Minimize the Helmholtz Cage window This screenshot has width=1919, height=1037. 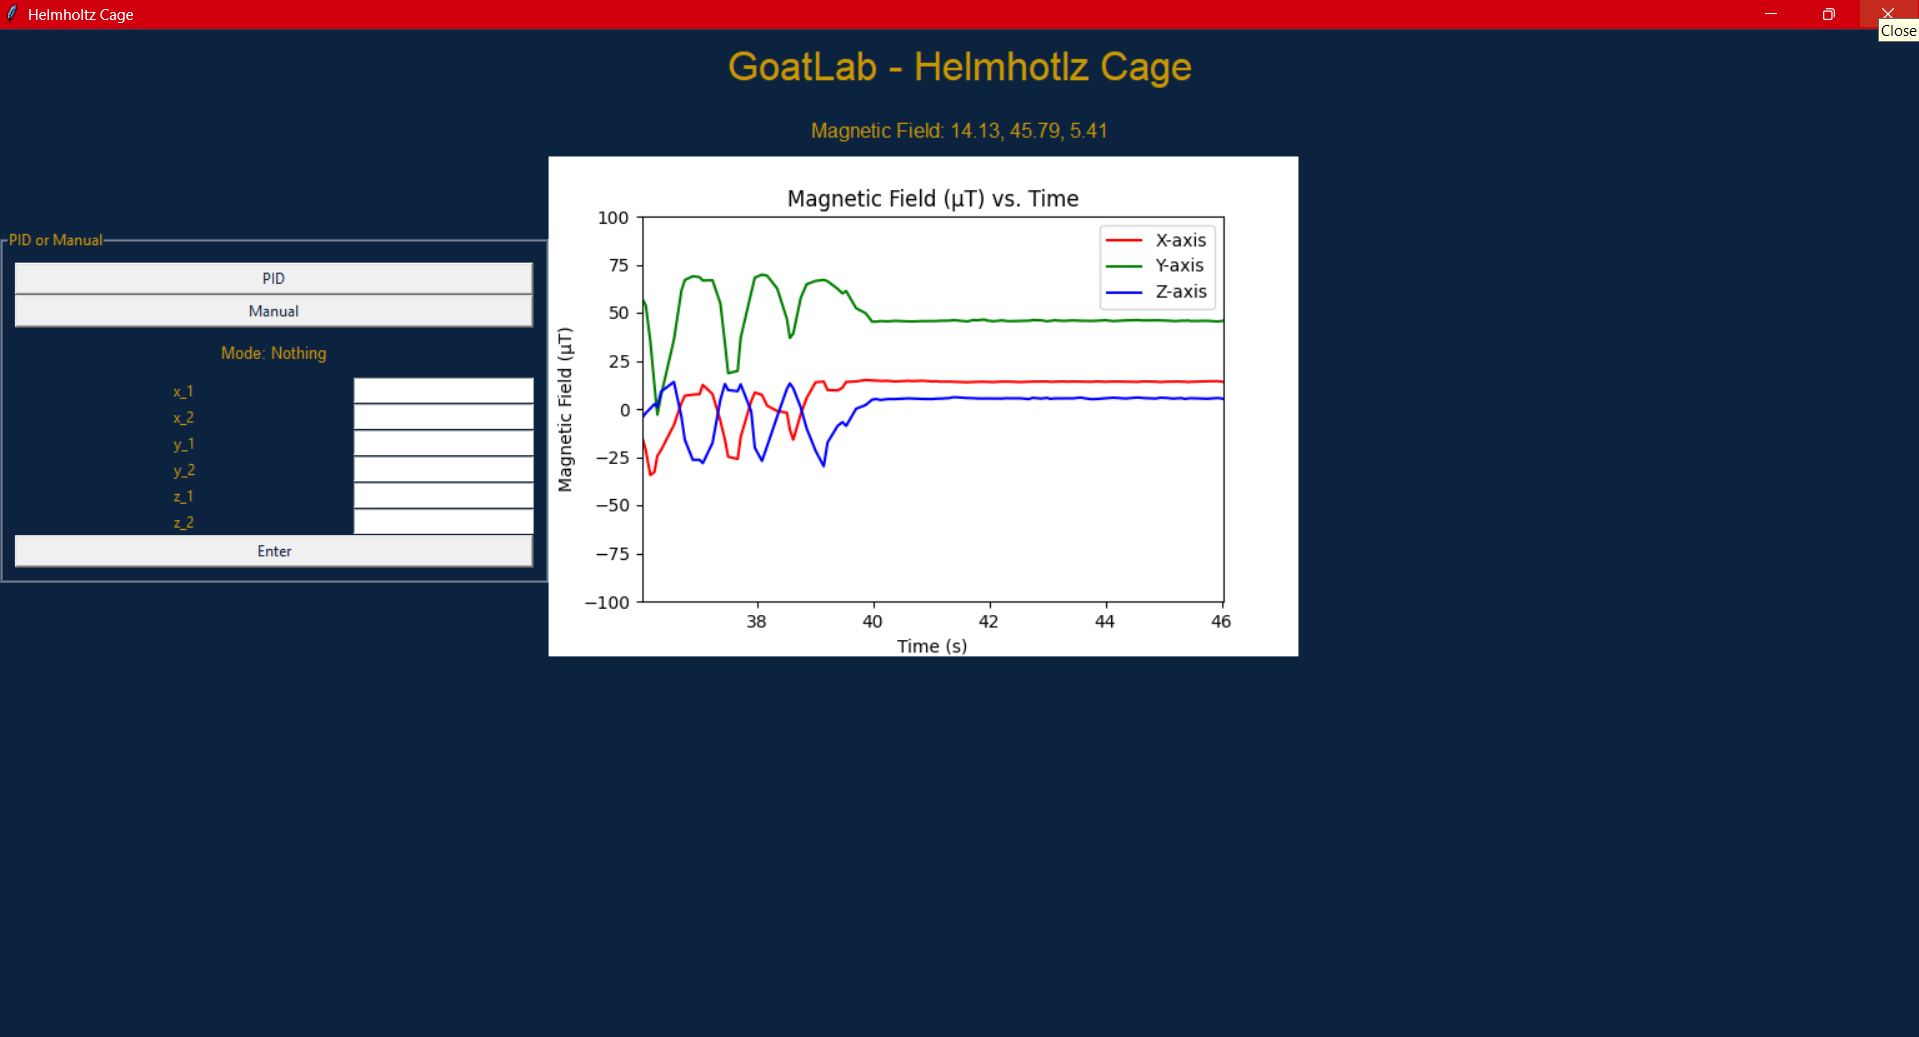point(1771,14)
